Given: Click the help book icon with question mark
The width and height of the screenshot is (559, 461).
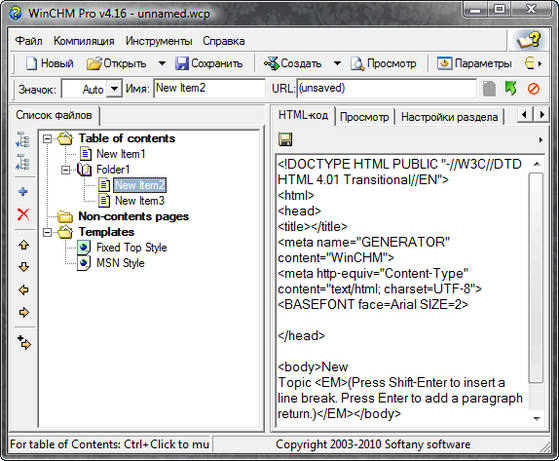Looking at the screenshot, I should click(529, 40).
